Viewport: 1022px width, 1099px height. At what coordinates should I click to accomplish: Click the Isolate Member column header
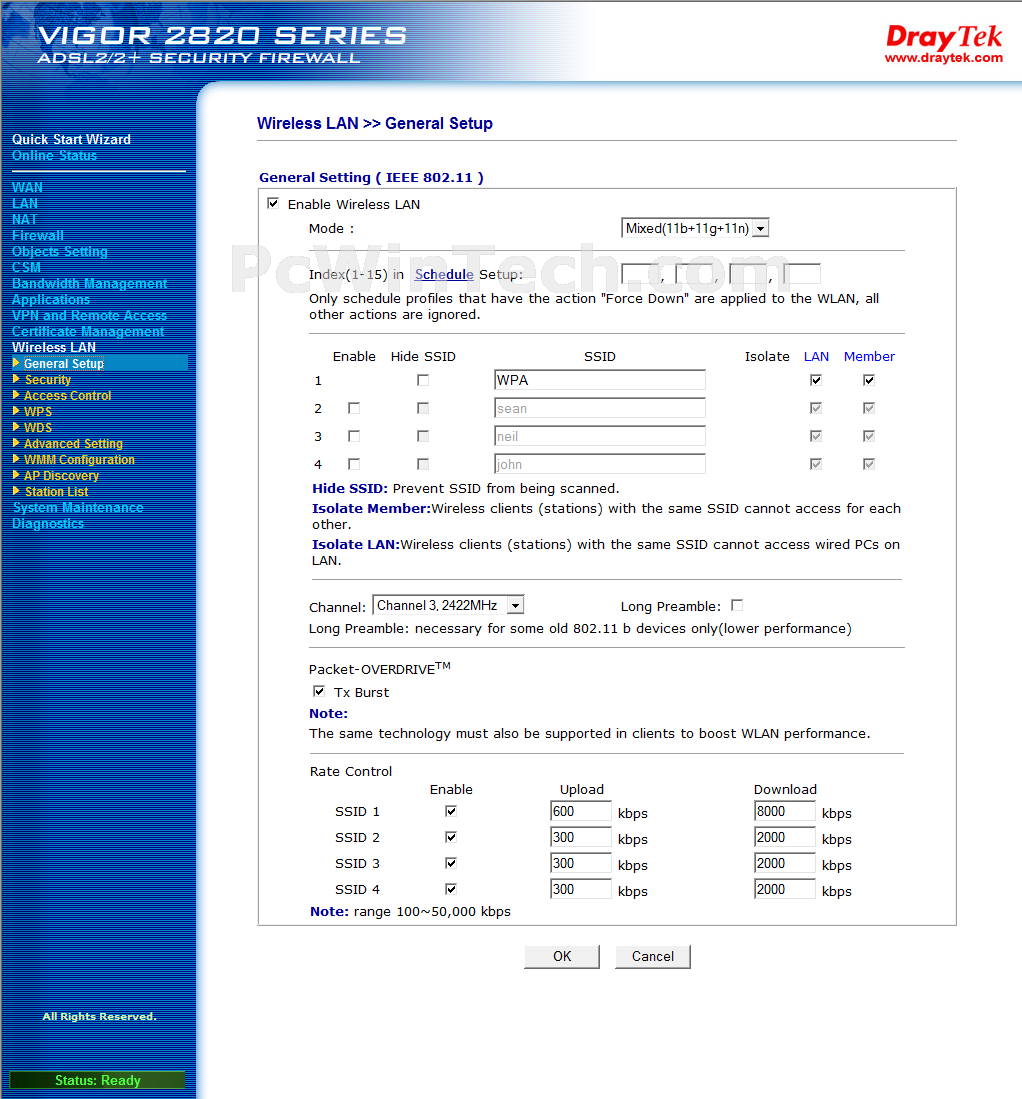[x=869, y=356]
